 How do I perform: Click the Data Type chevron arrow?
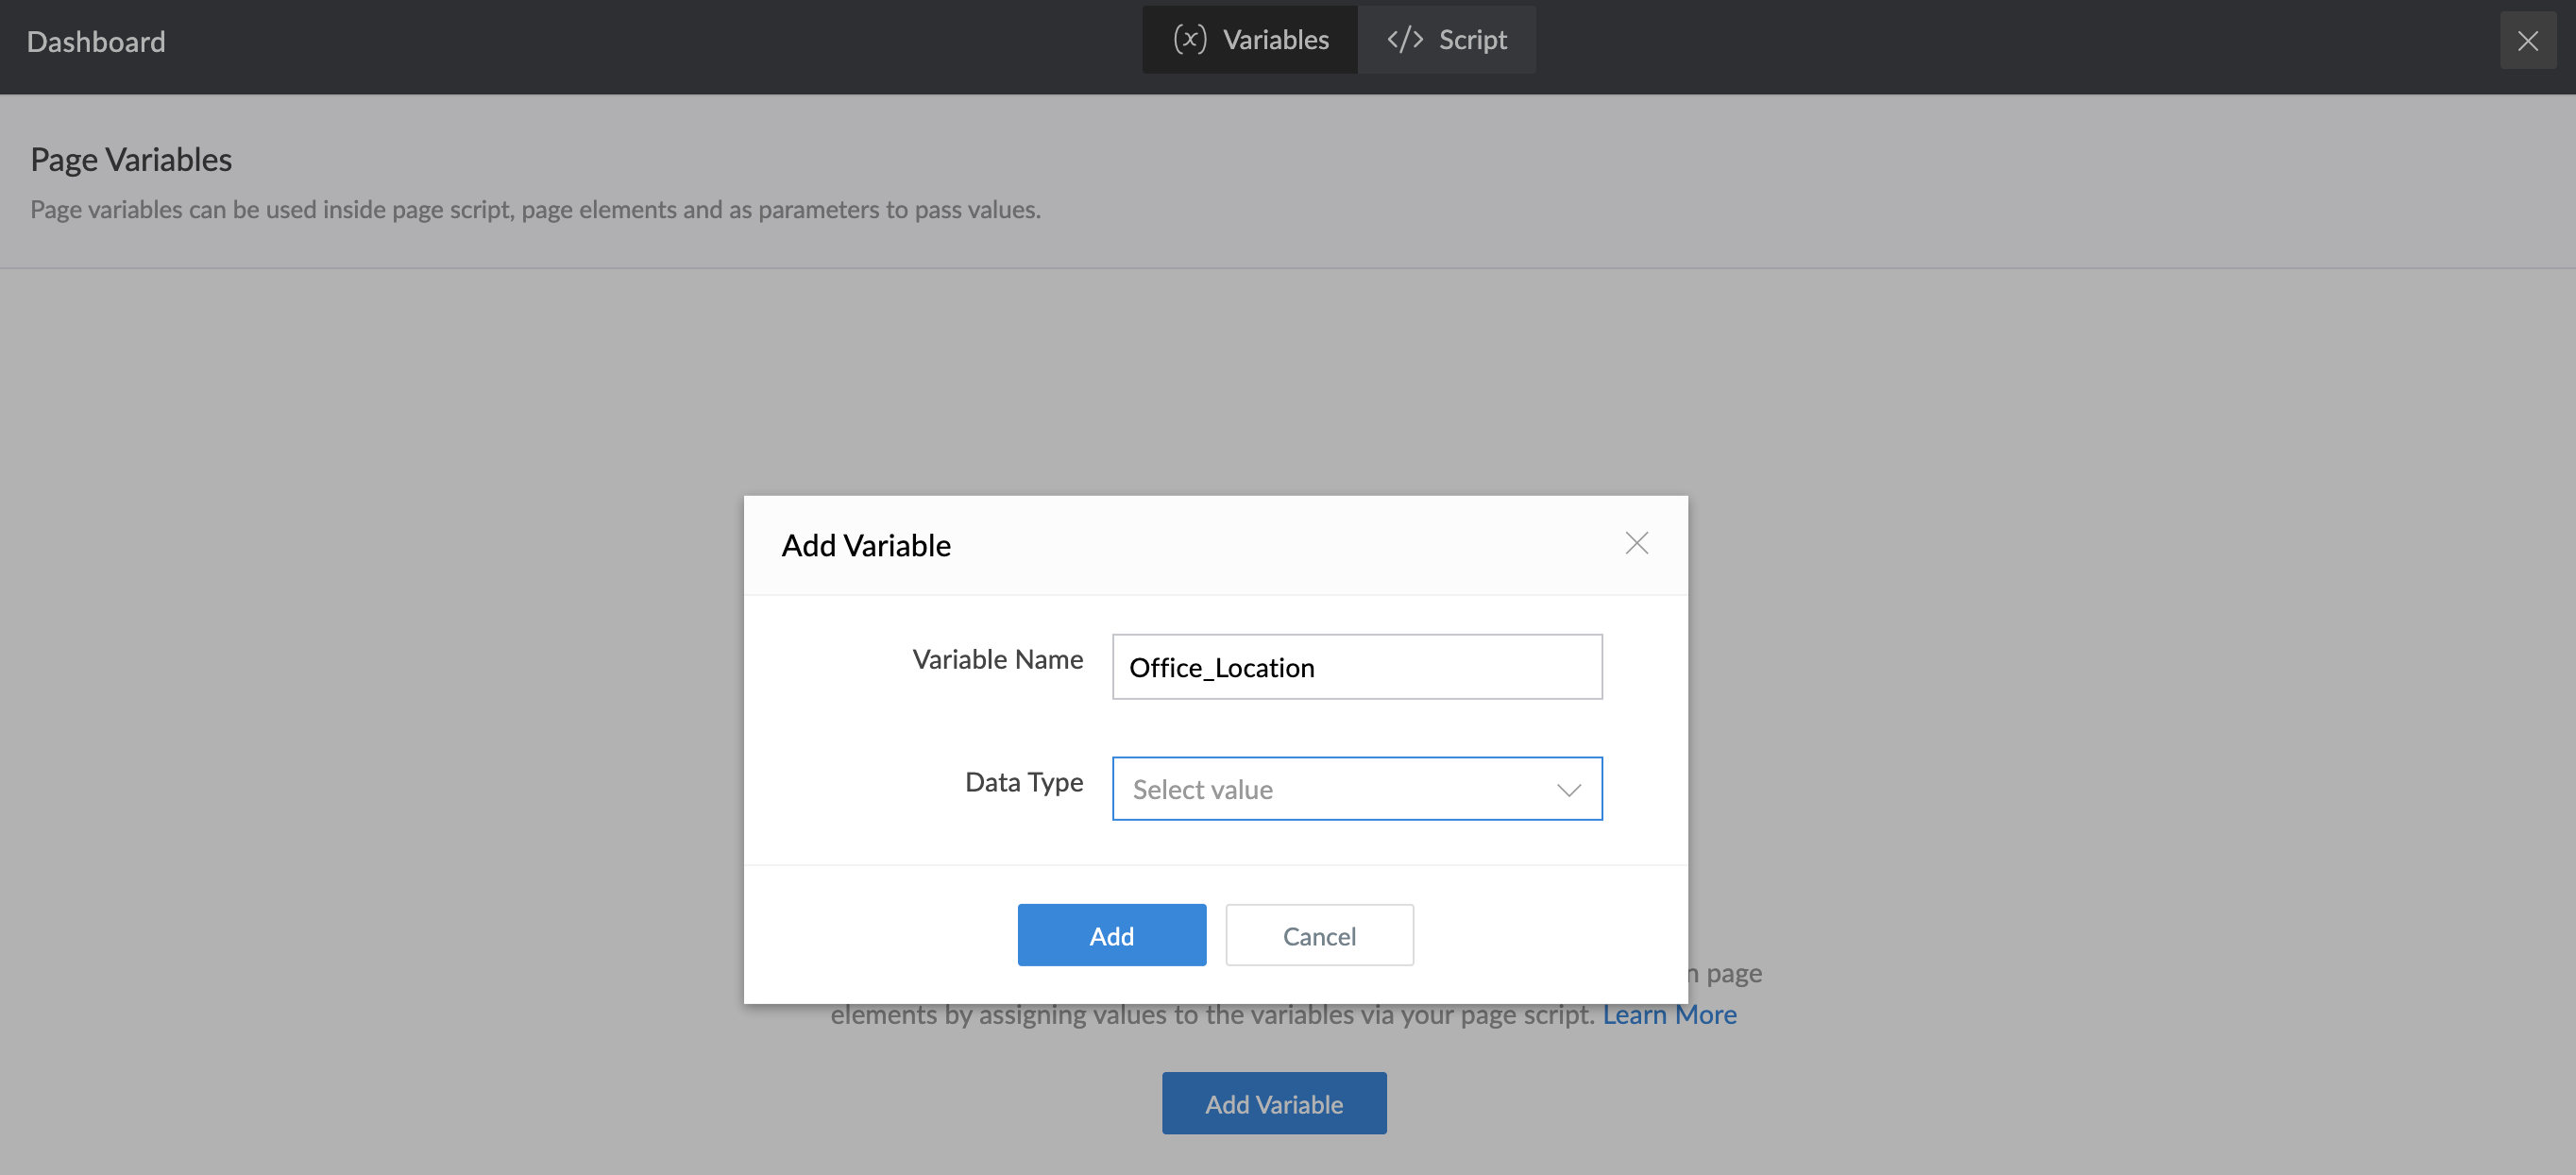(1568, 790)
